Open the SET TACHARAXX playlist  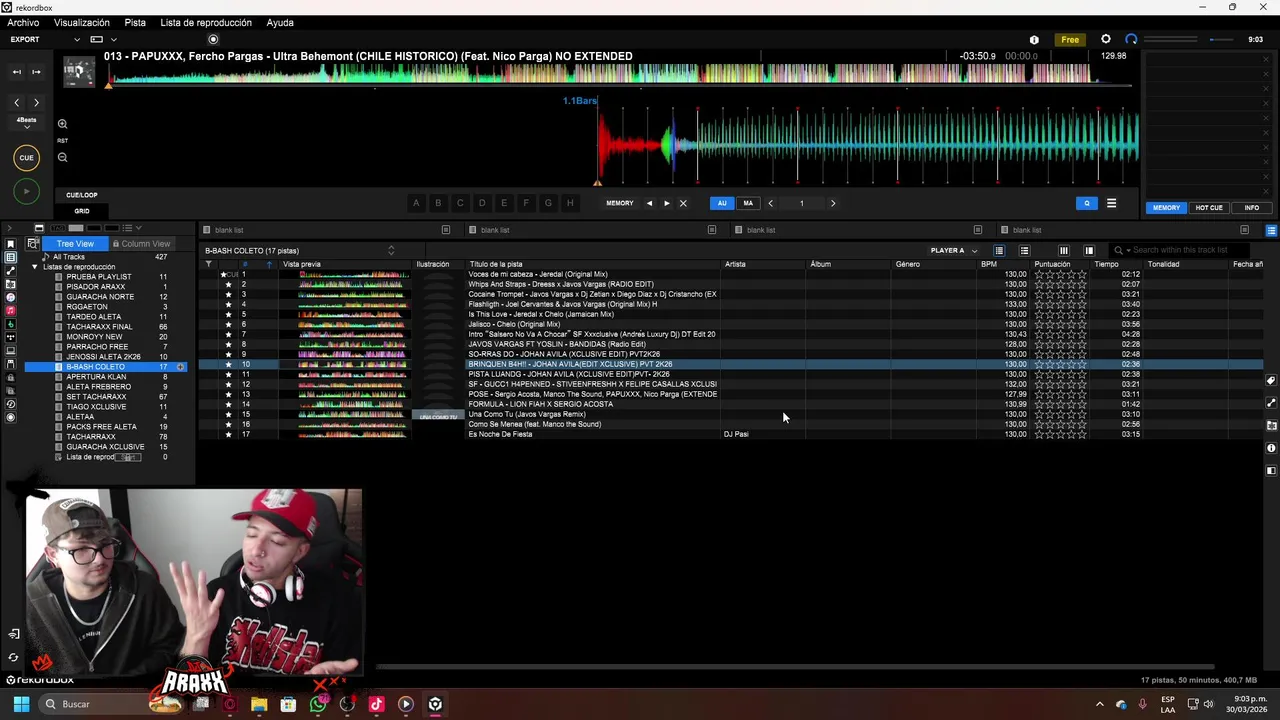pos(96,397)
